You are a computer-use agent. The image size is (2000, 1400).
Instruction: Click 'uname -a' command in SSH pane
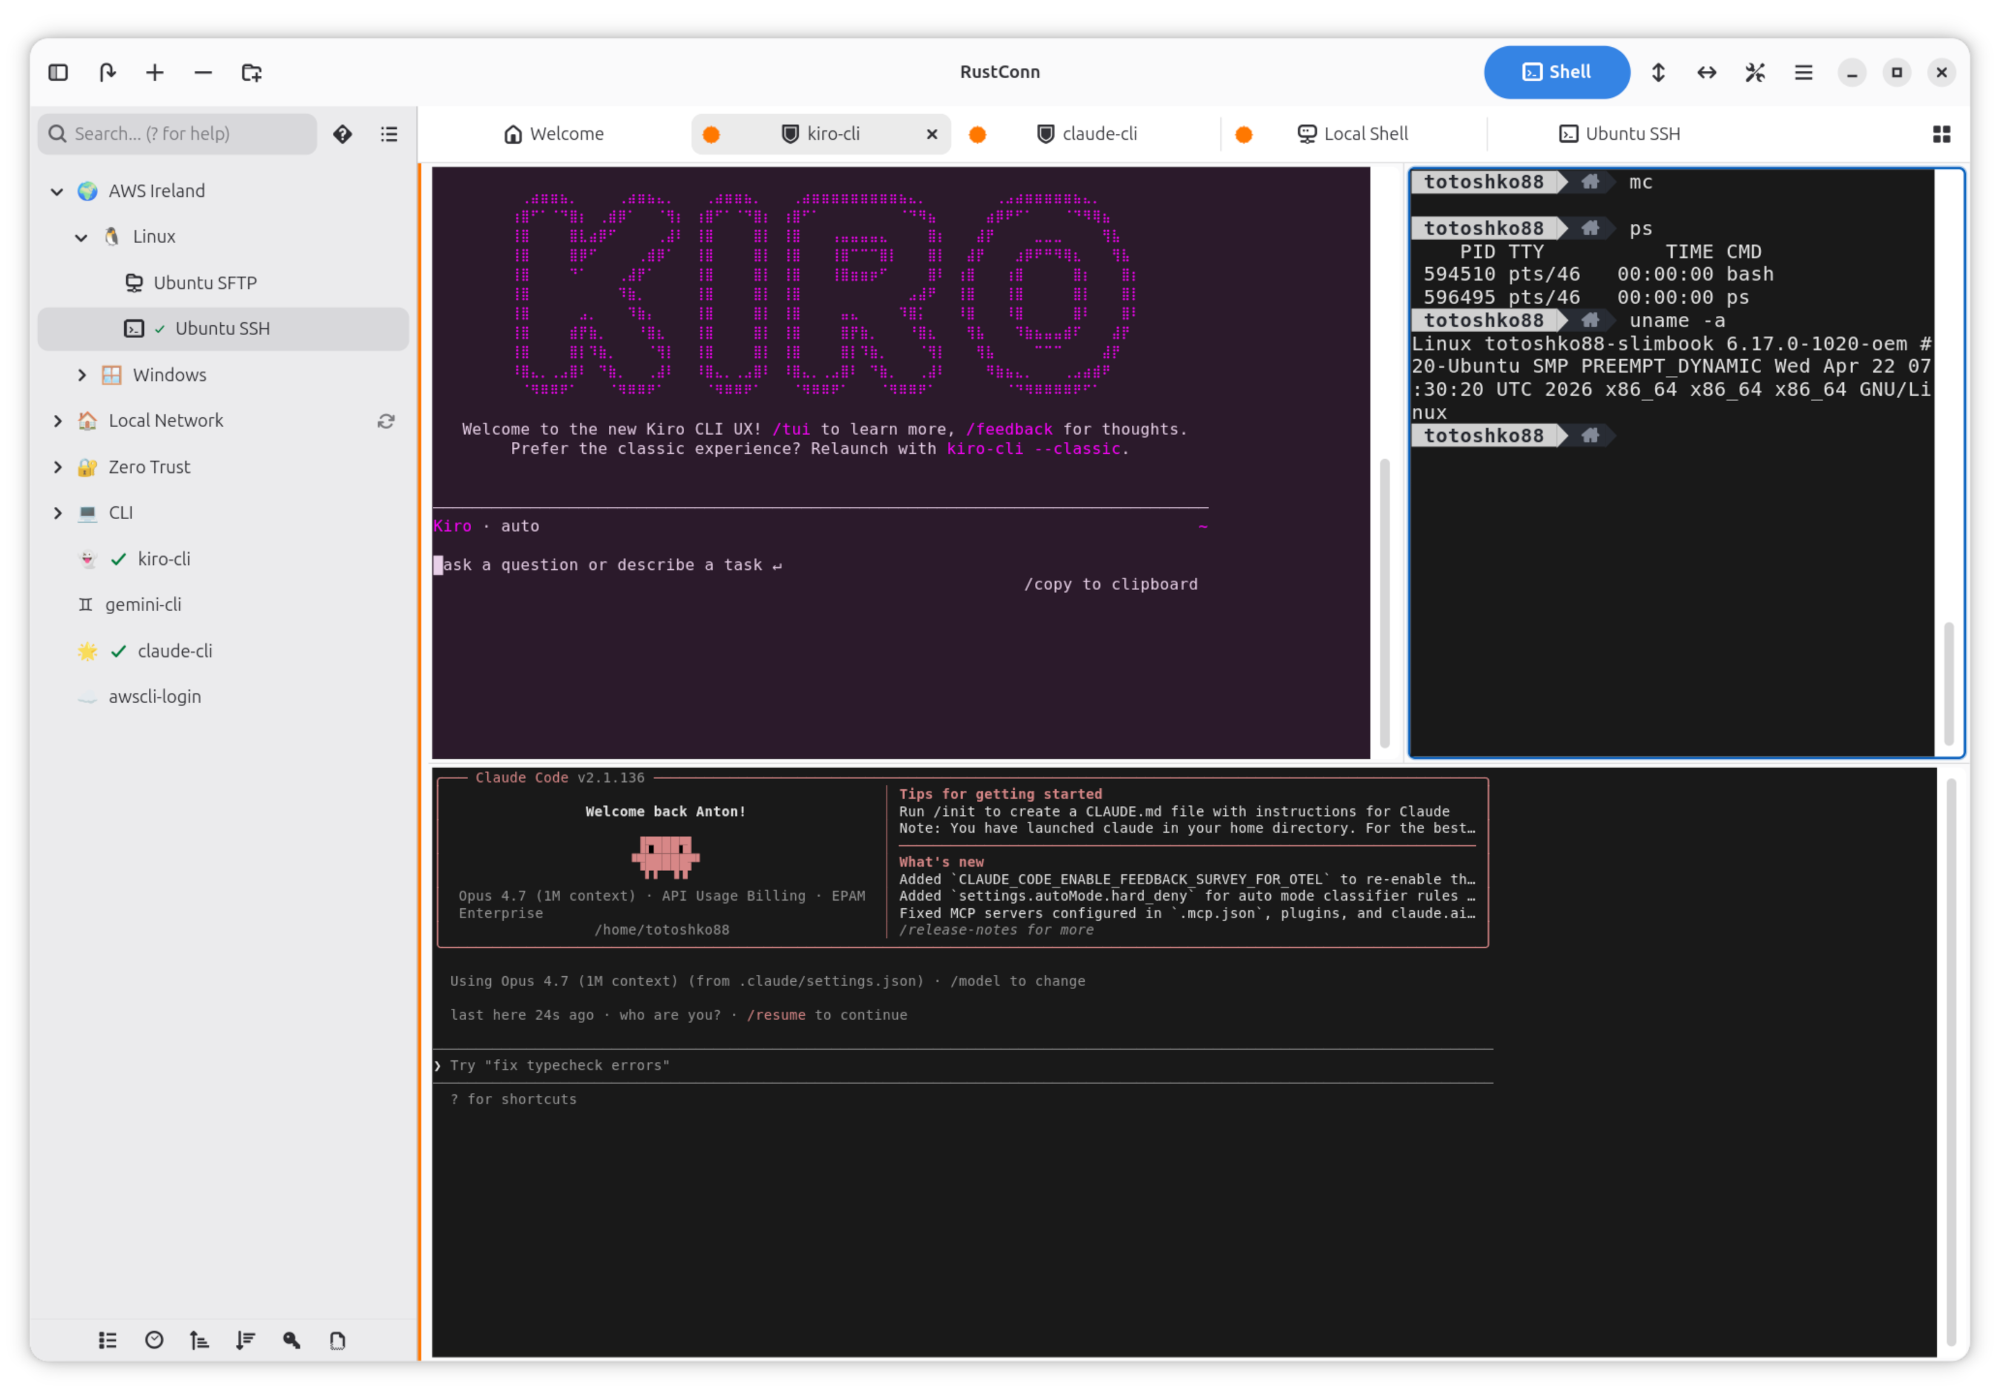[x=1677, y=321]
